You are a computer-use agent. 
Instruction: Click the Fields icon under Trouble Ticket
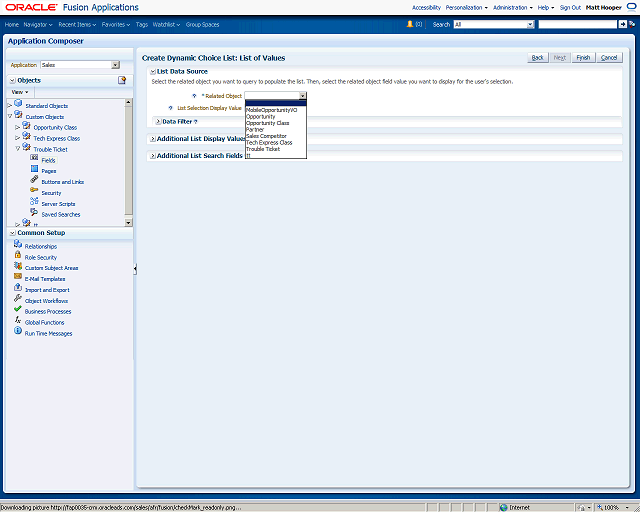click(34, 158)
